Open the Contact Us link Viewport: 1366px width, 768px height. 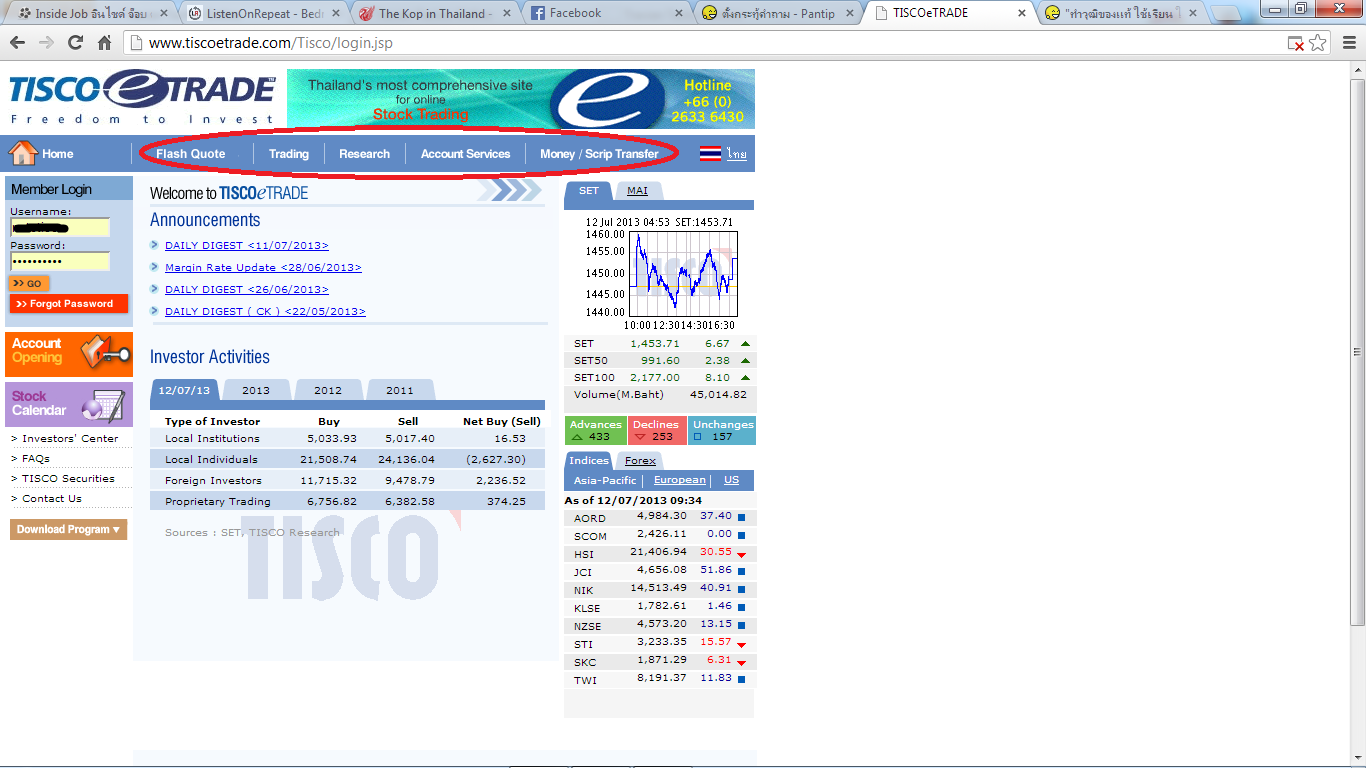52,499
